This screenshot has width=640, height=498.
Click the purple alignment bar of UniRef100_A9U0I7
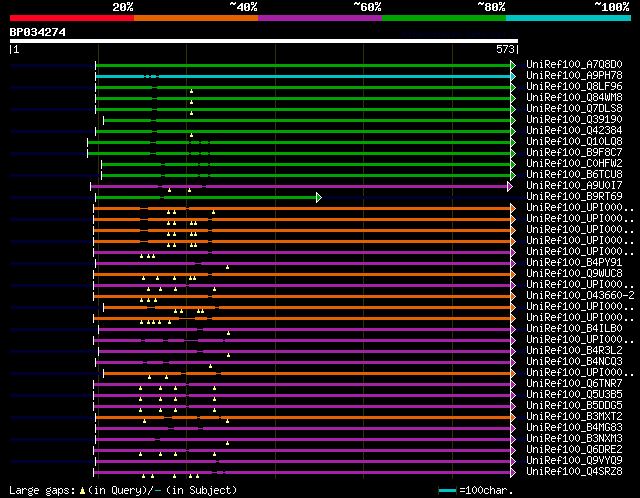click(299, 187)
